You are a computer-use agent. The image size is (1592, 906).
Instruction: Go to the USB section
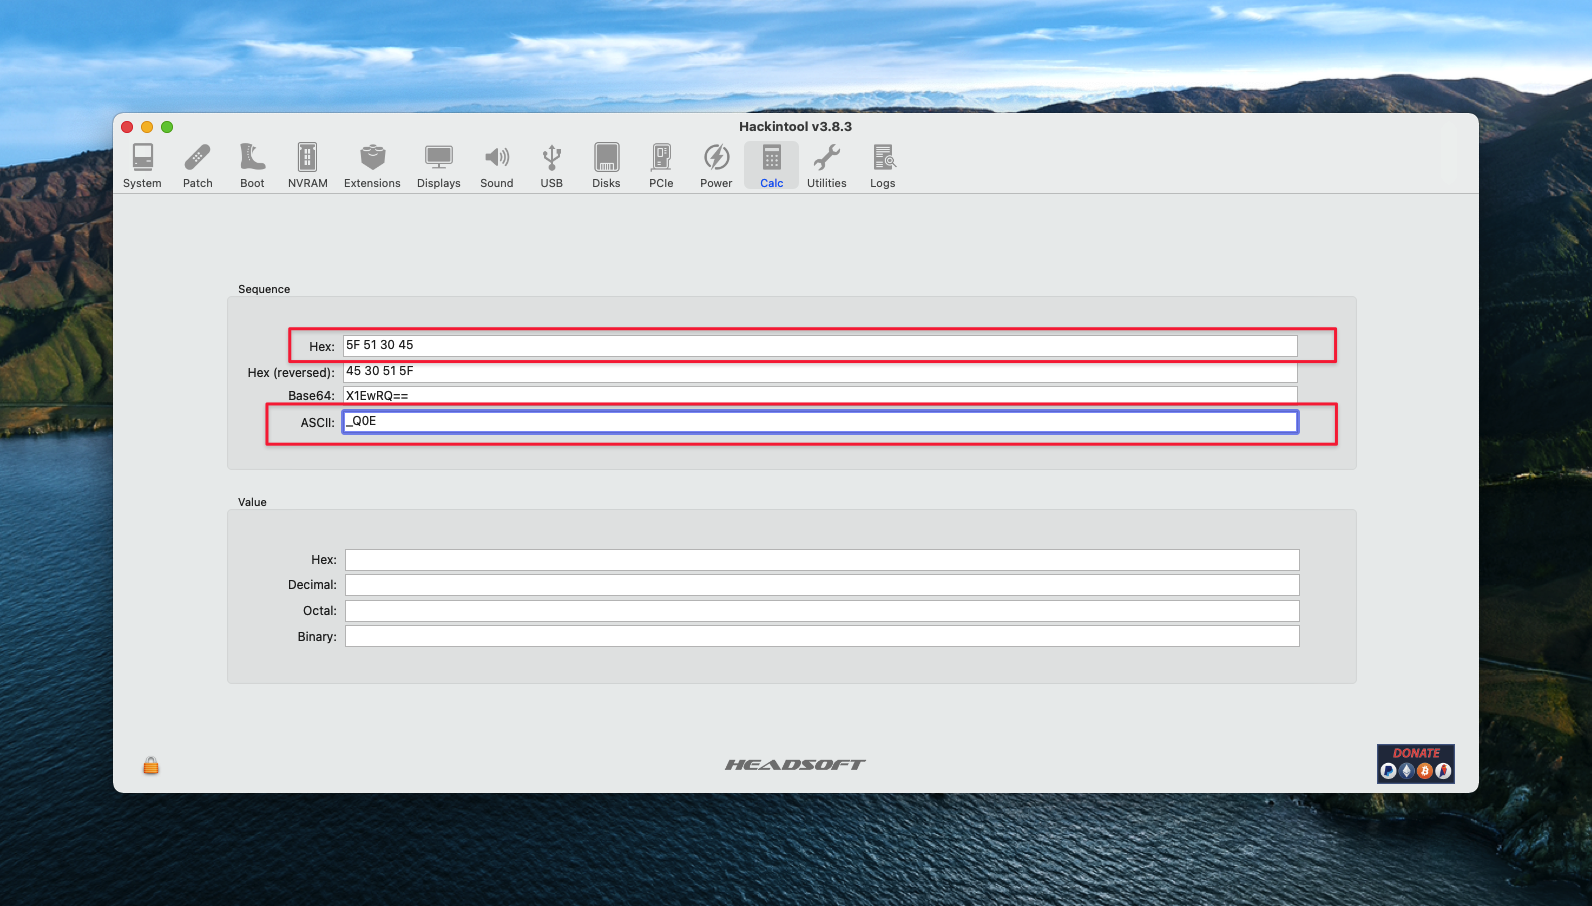(x=551, y=165)
